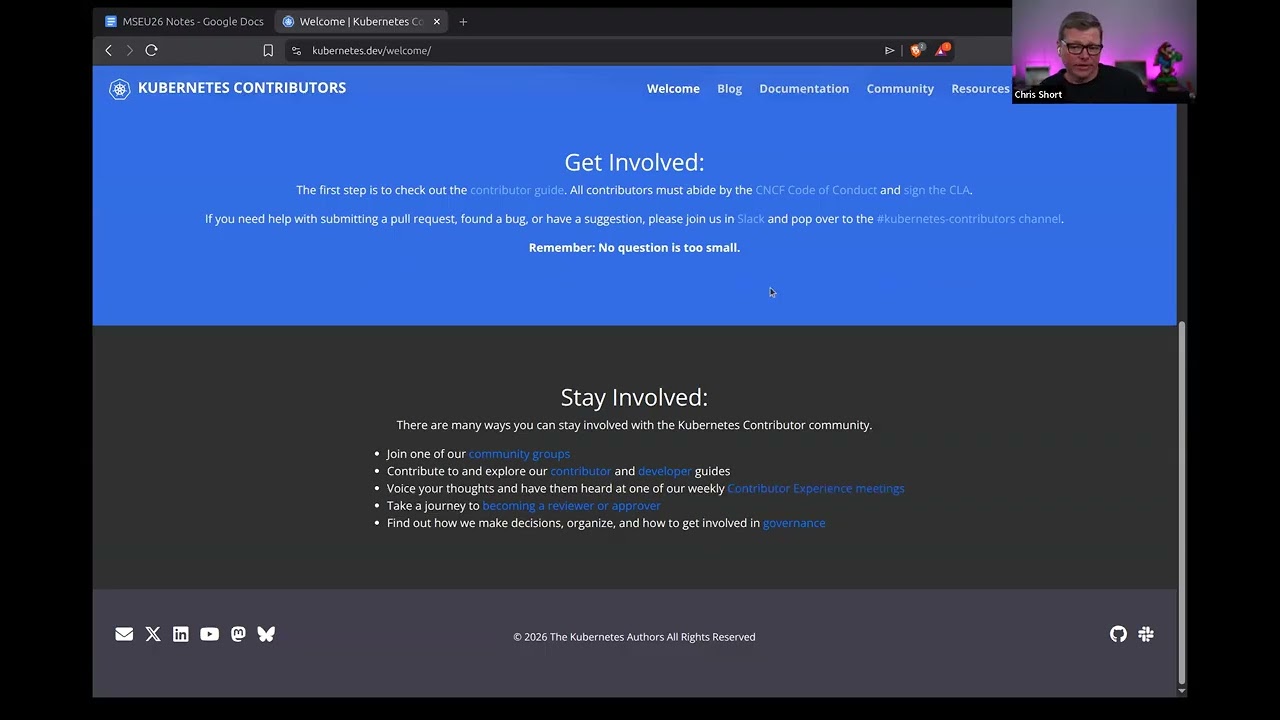Open the Blog nav item
The image size is (1280, 720).
[x=729, y=89]
